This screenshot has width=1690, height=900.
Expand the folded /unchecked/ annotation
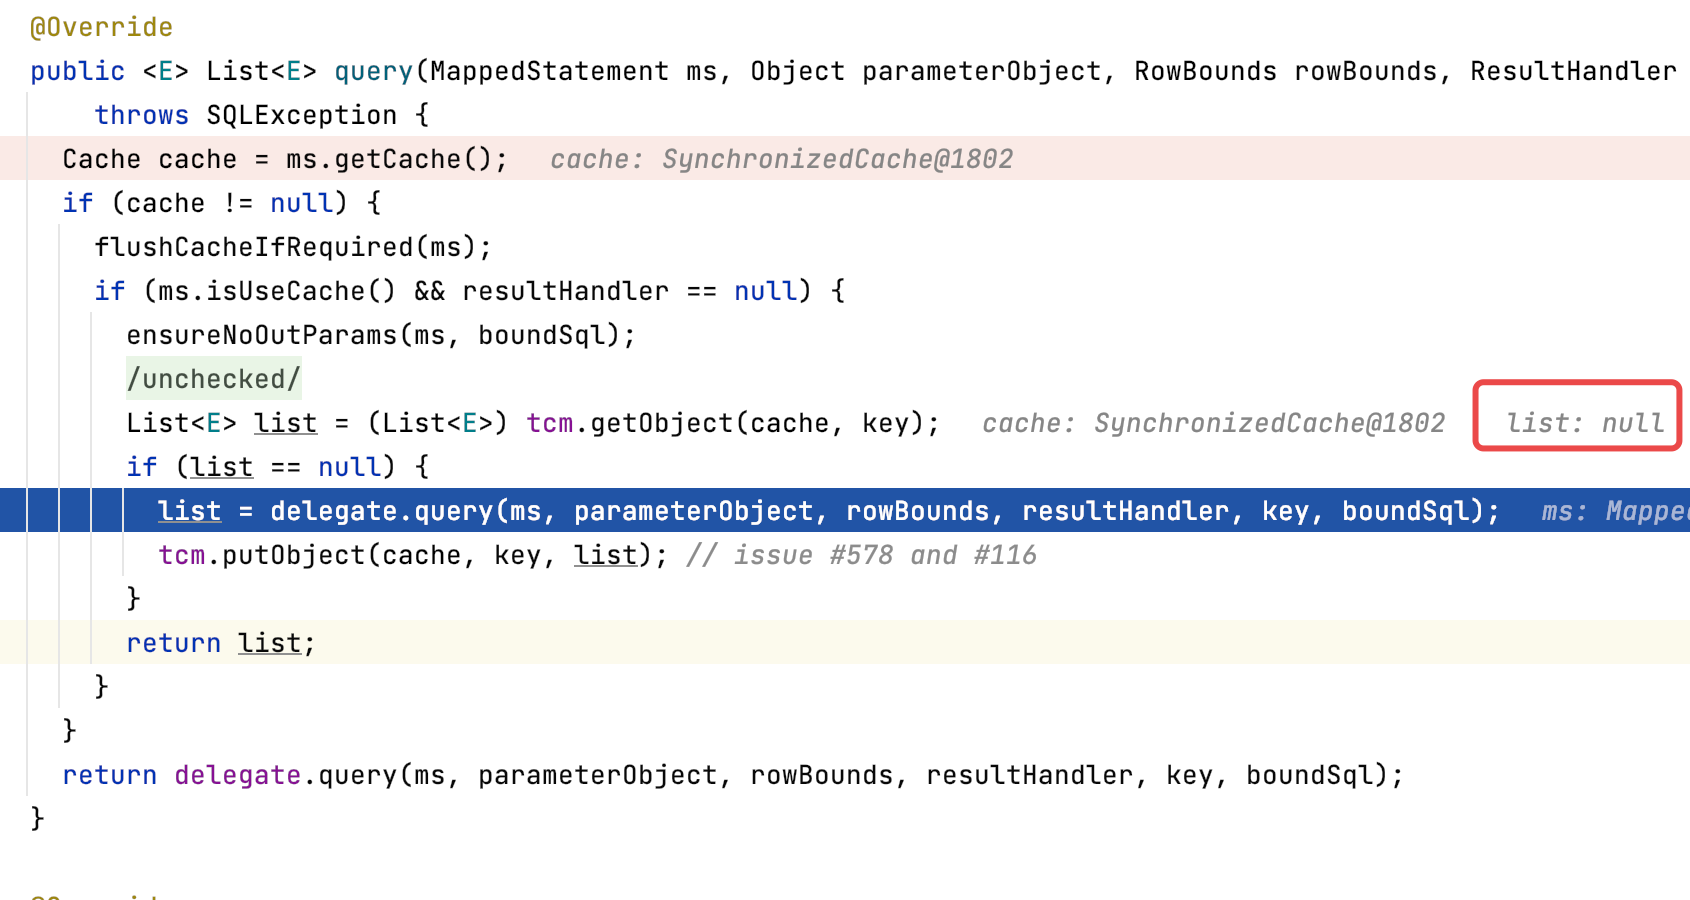click(x=213, y=379)
